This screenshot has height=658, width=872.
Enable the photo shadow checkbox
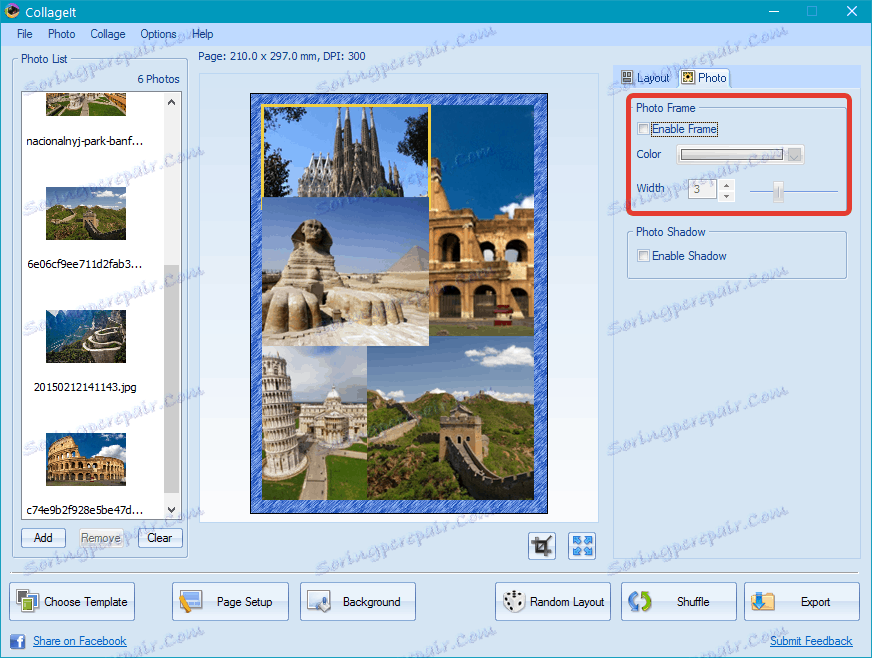pos(643,256)
